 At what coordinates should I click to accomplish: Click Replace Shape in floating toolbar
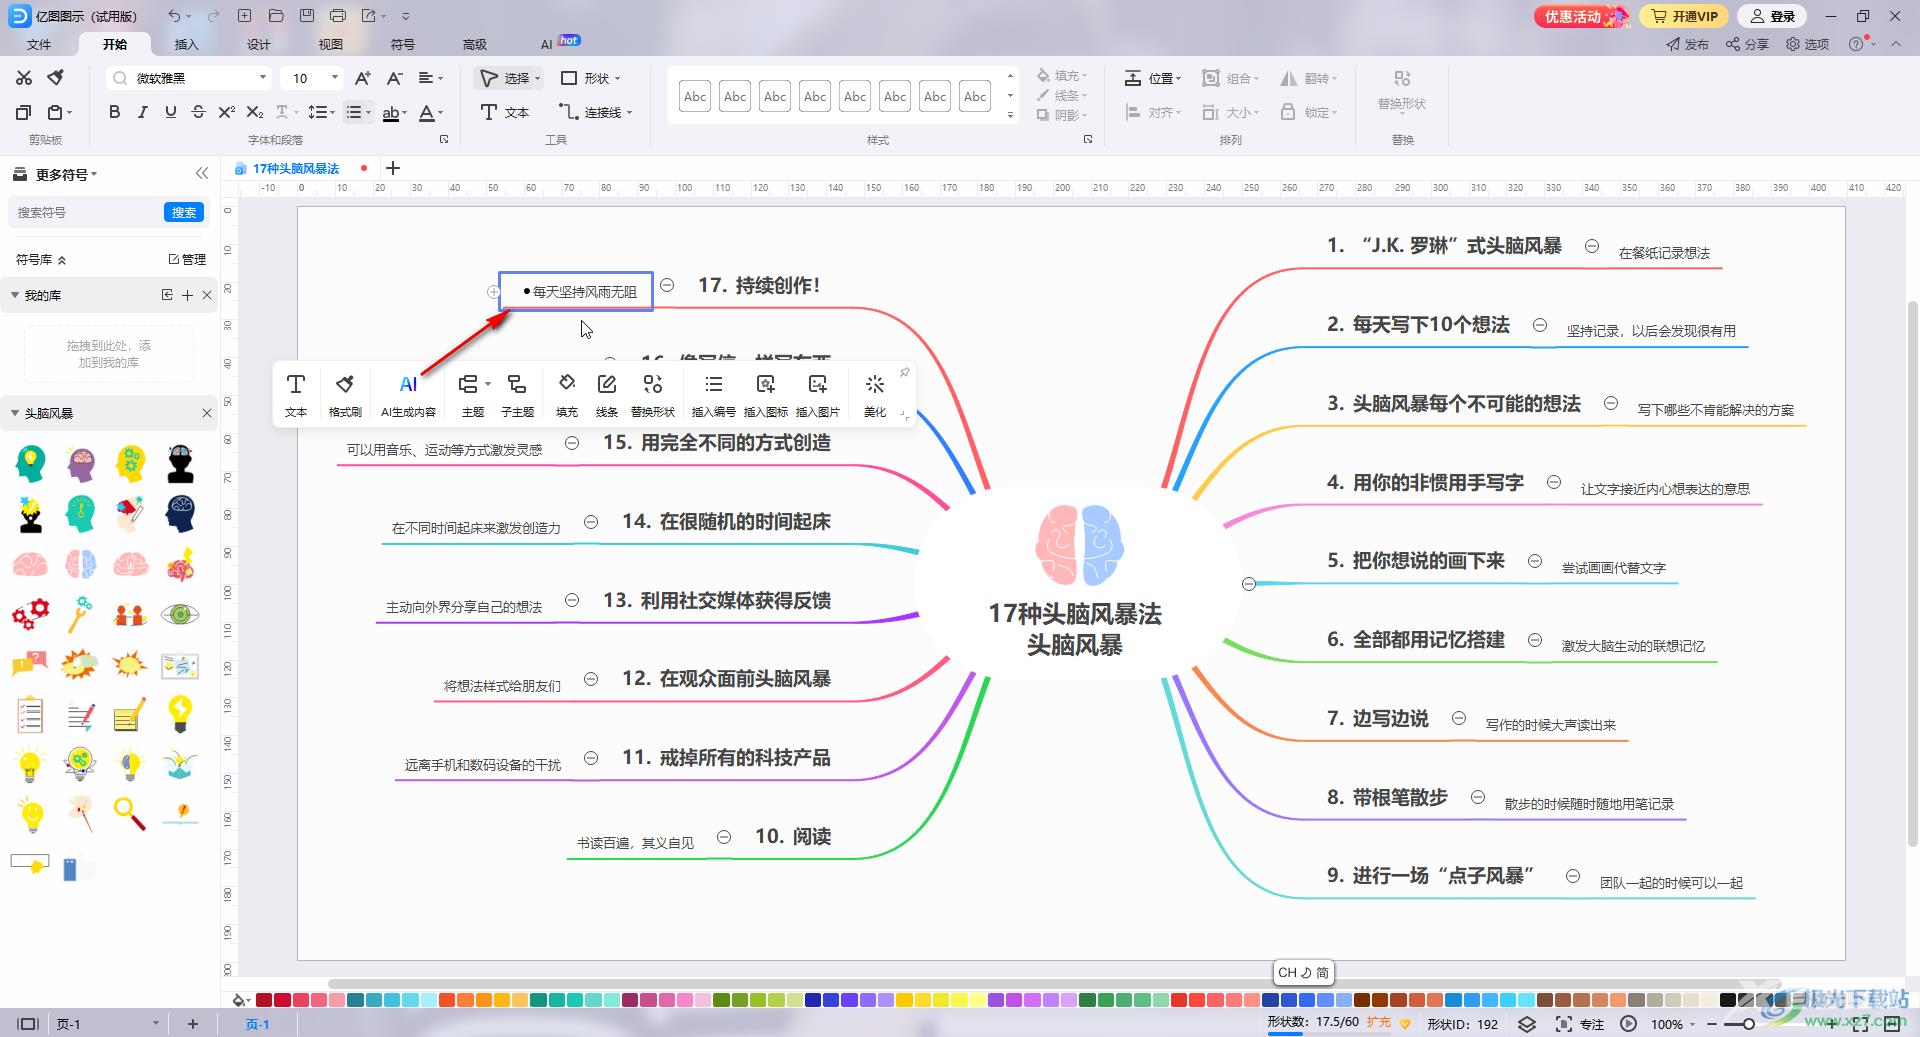point(653,394)
